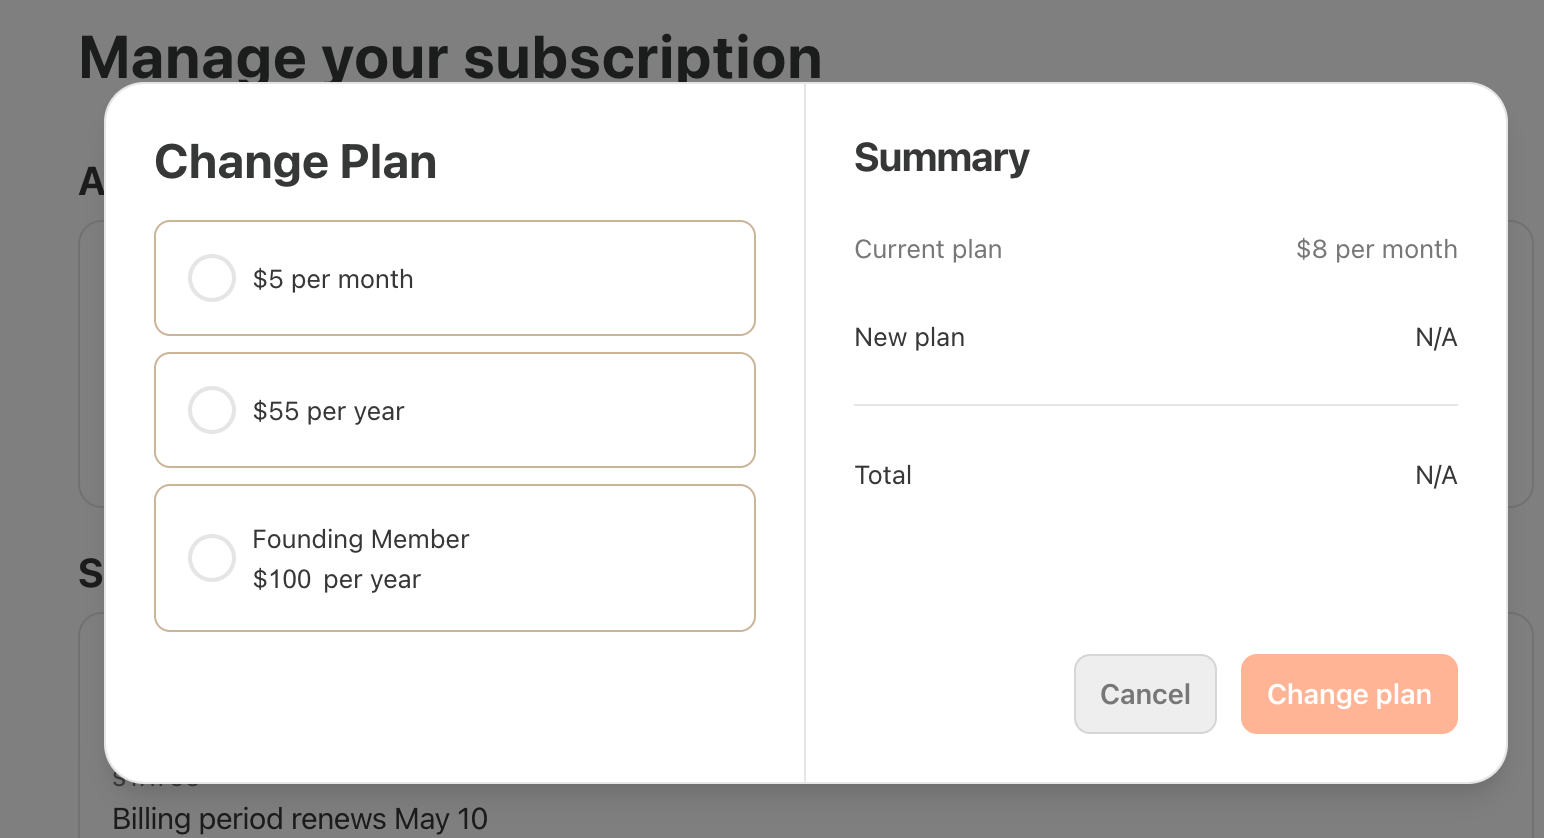
Task: Click the $8 per month price text
Action: coord(1376,249)
